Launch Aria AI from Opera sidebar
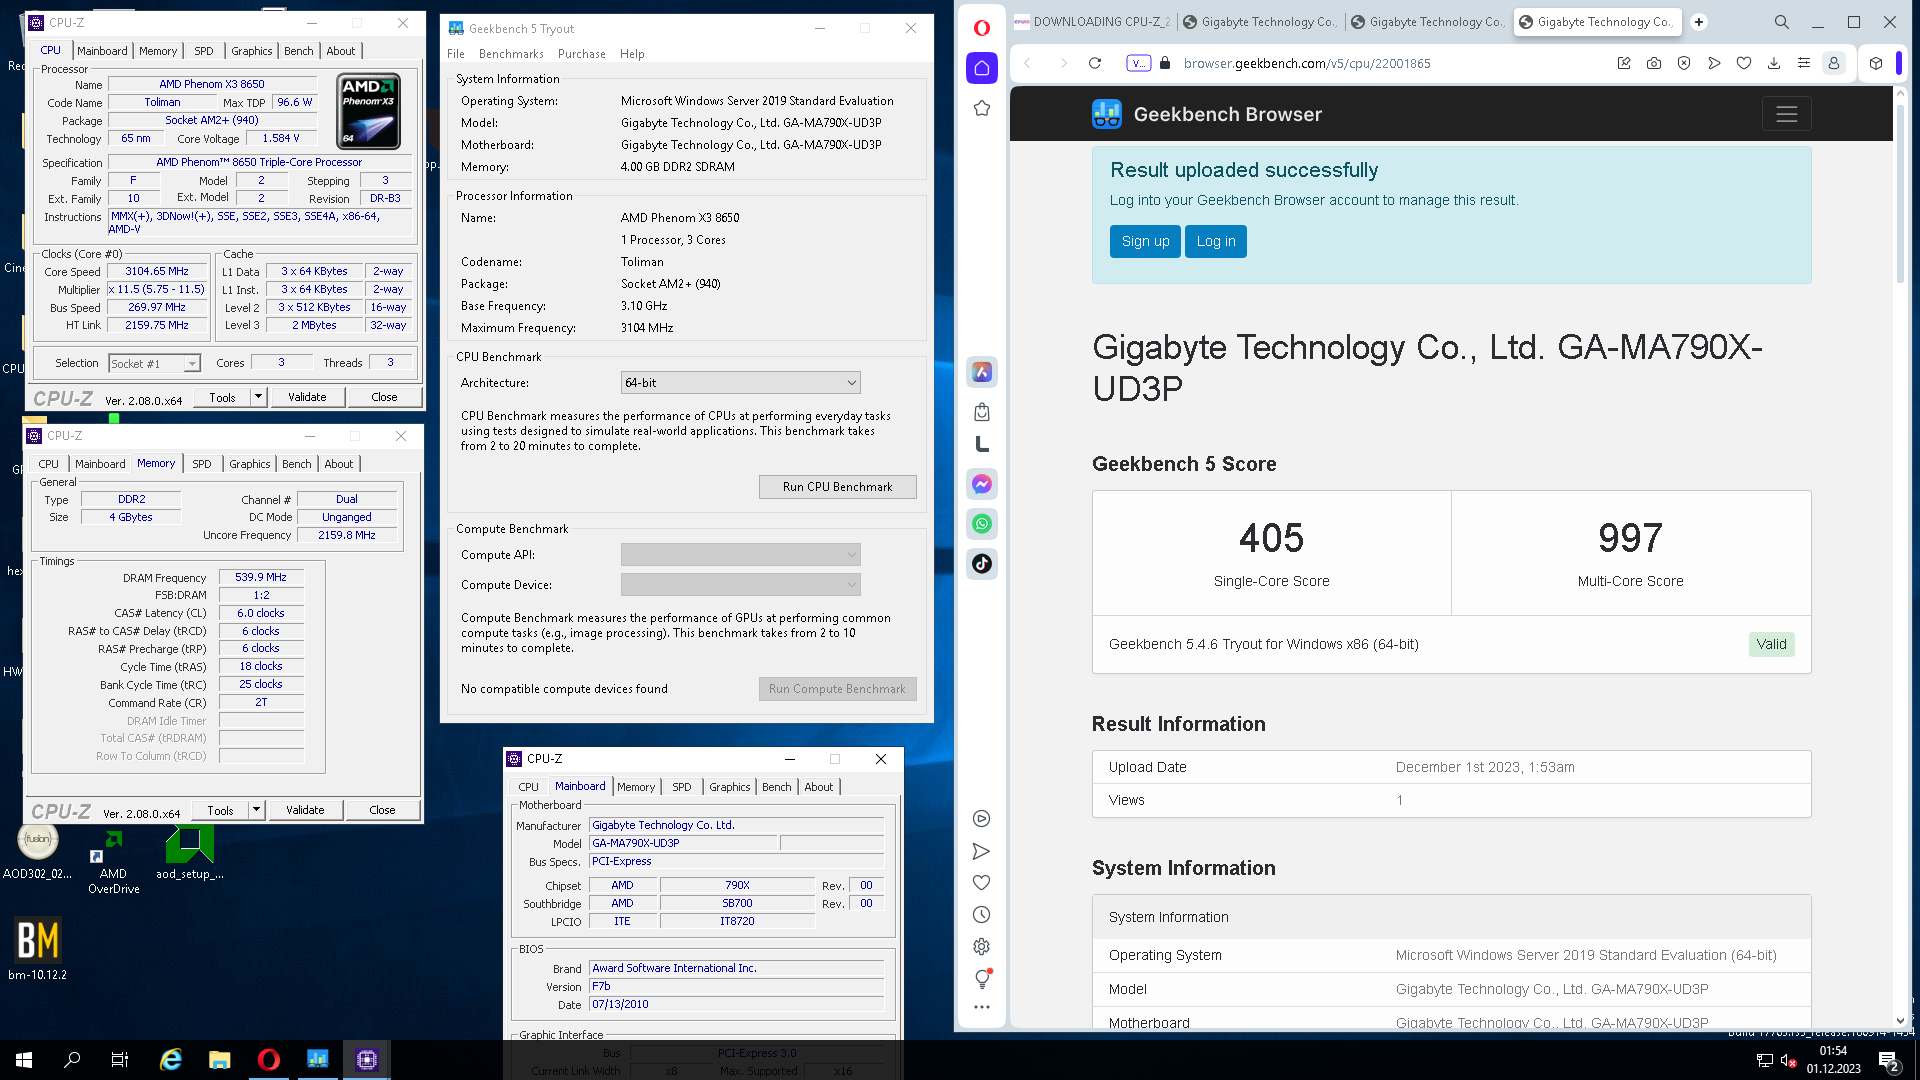The width and height of the screenshot is (1920, 1080). 981,372
